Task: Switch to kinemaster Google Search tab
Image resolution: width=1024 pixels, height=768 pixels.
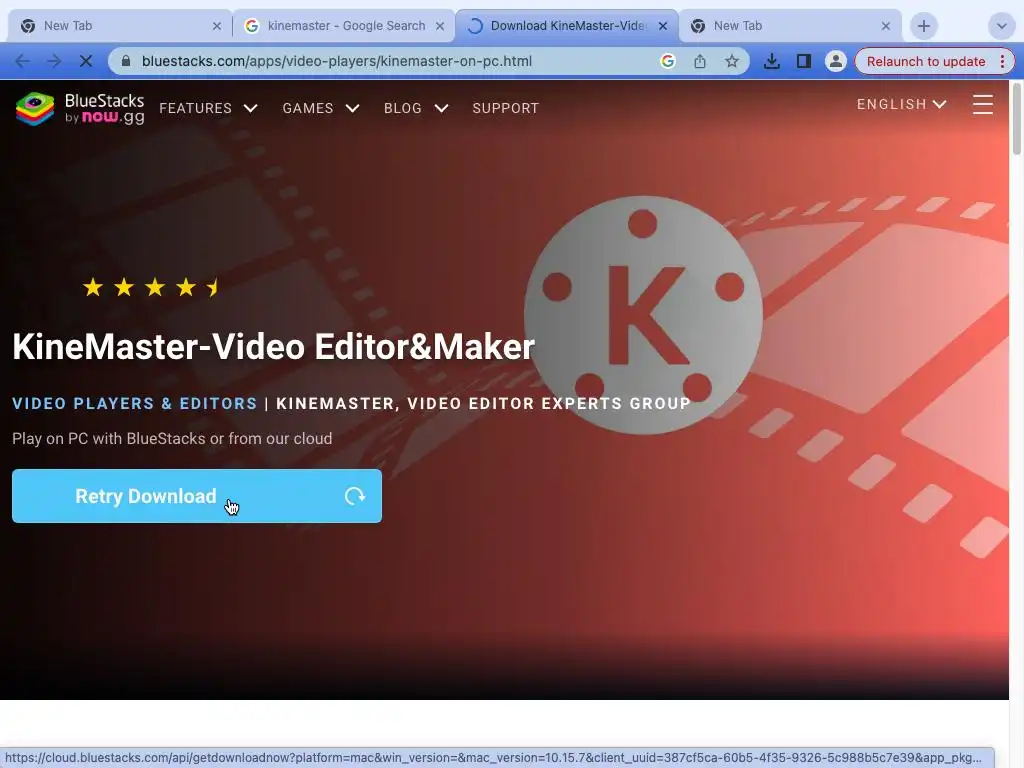Action: click(343, 26)
